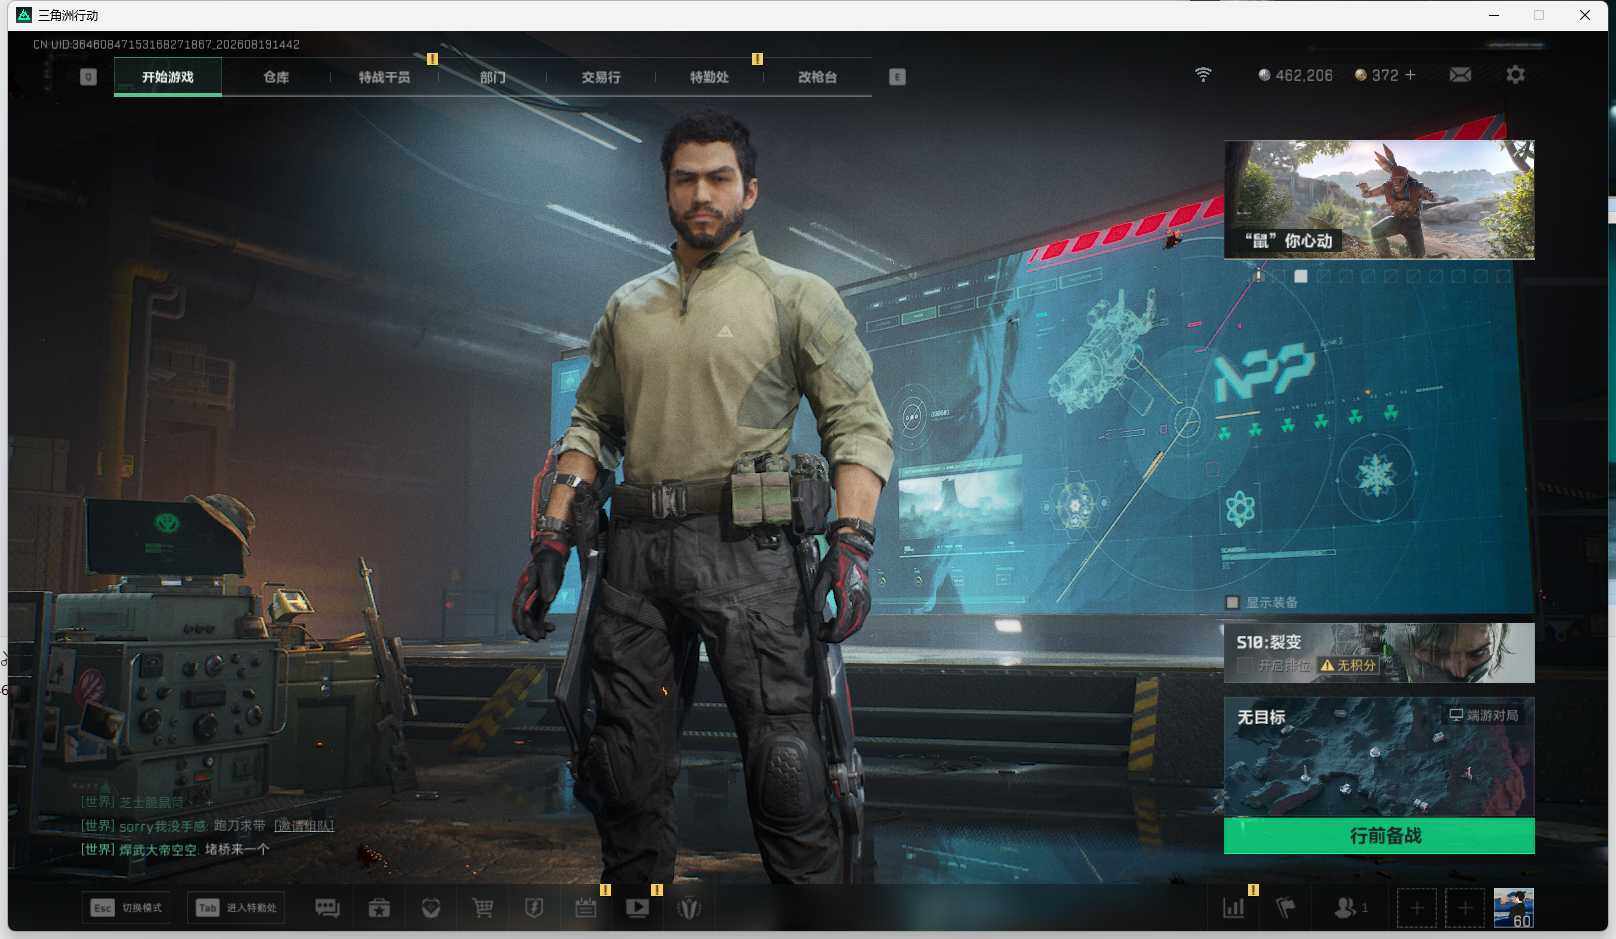Click the first empty teammate plus slot
The height and width of the screenshot is (939, 1616).
(1416, 908)
